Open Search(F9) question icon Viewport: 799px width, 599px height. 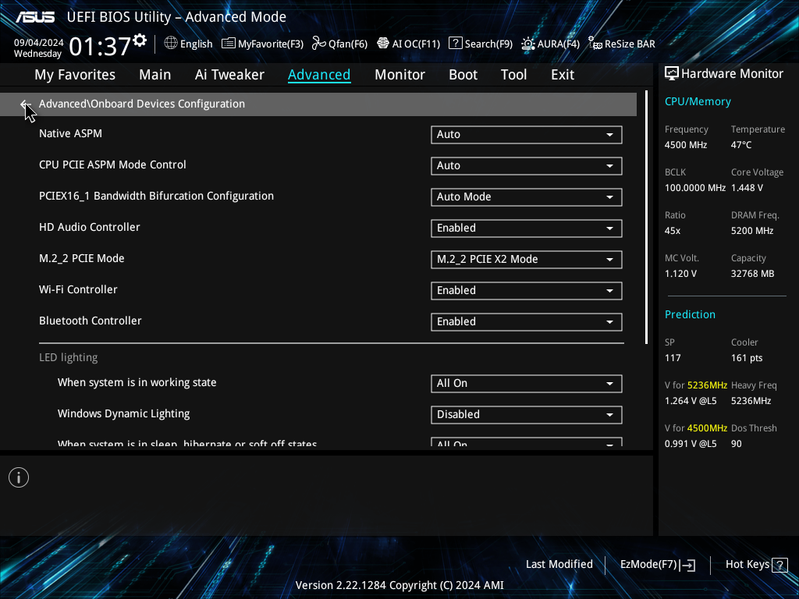tap(455, 43)
